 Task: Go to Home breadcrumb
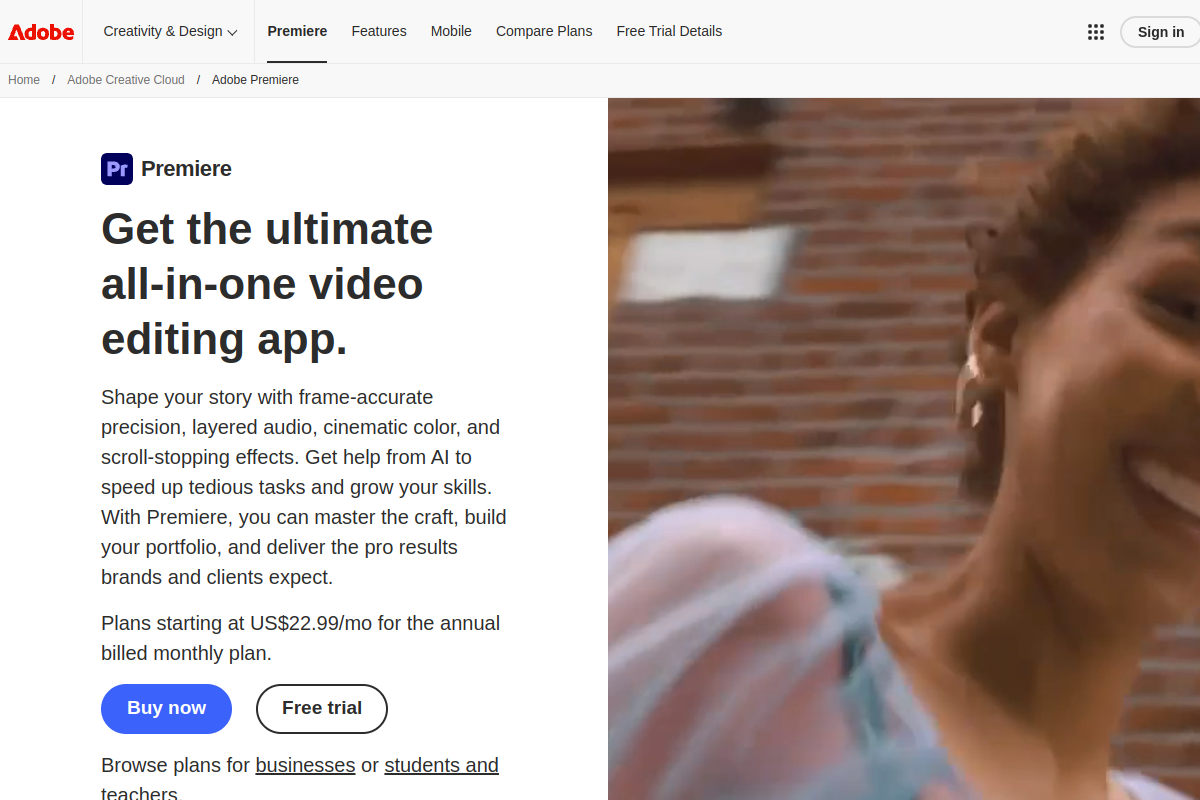coord(24,80)
